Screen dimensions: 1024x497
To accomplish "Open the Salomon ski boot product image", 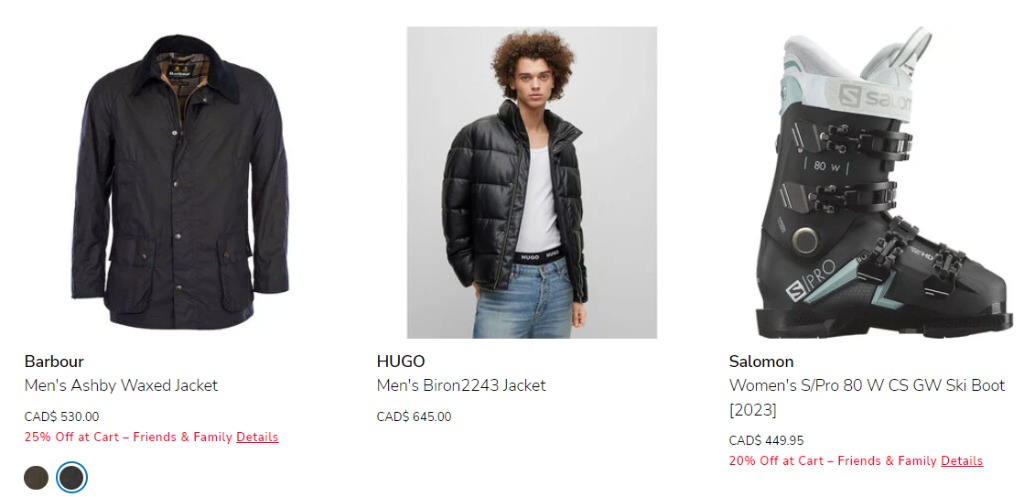I will pyautogui.click(x=884, y=182).
